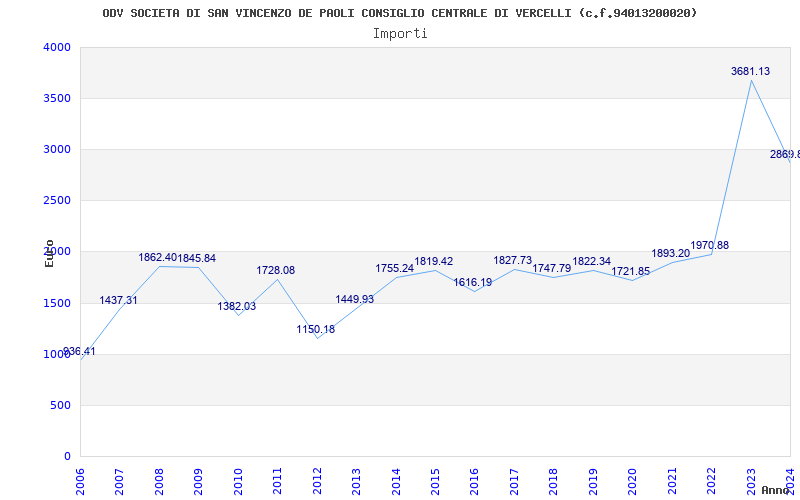Click the 2021 x-axis year label
Image resolution: width=800 pixels, height=500 pixels.
pyautogui.click(x=672, y=482)
